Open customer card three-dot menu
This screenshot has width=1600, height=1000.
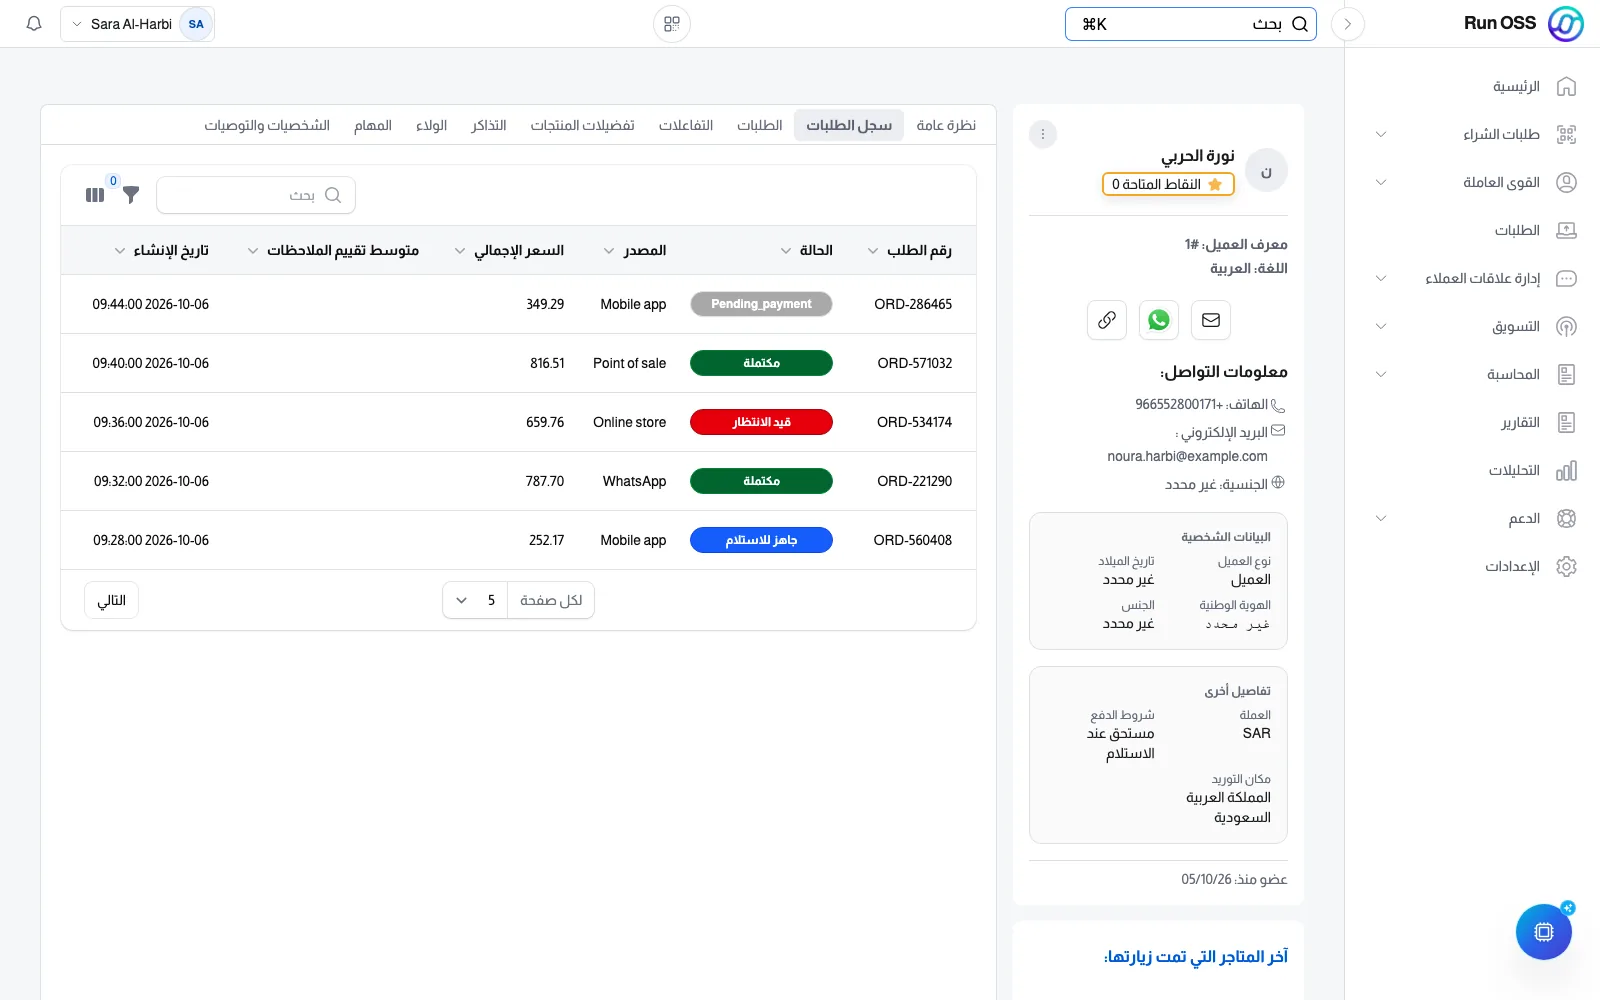(1043, 134)
